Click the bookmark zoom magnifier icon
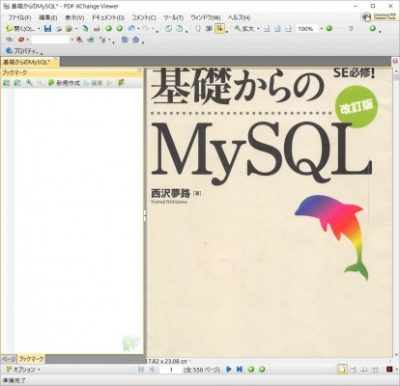Viewport: 400px width, 386px height. (x=29, y=83)
